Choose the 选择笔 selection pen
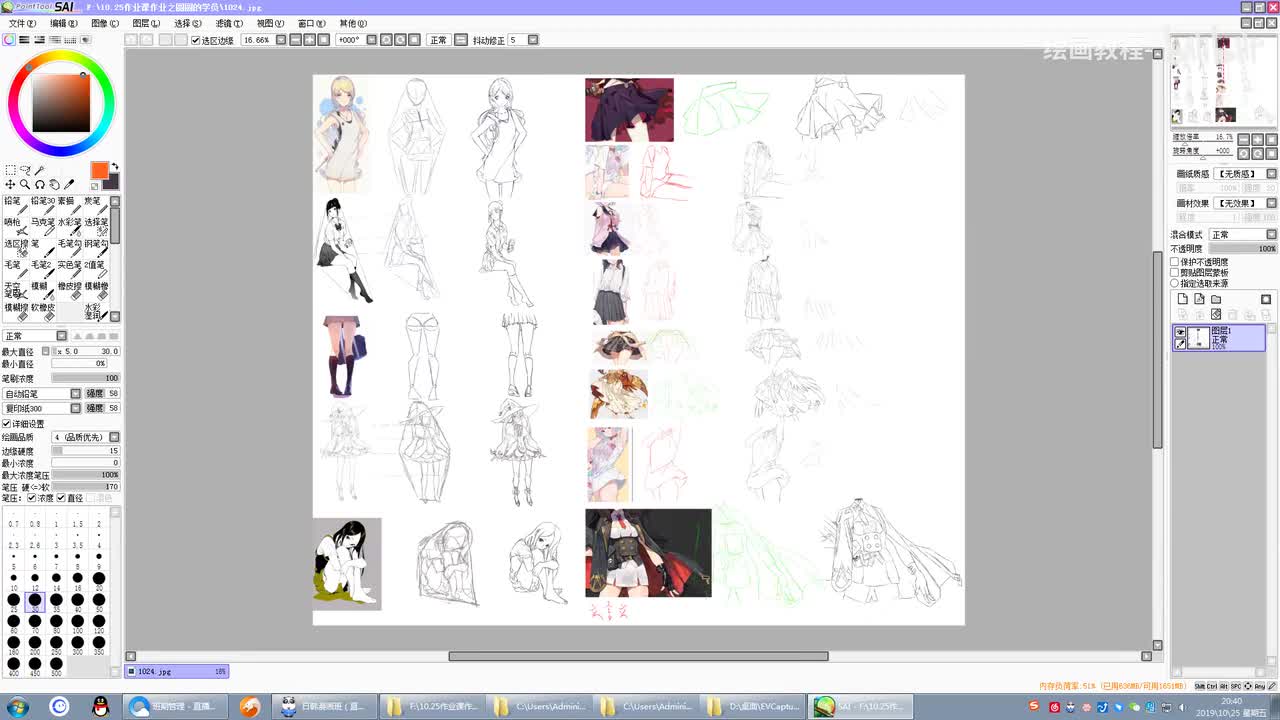The height and width of the screenshot is (720, 1280). point(96,228)
